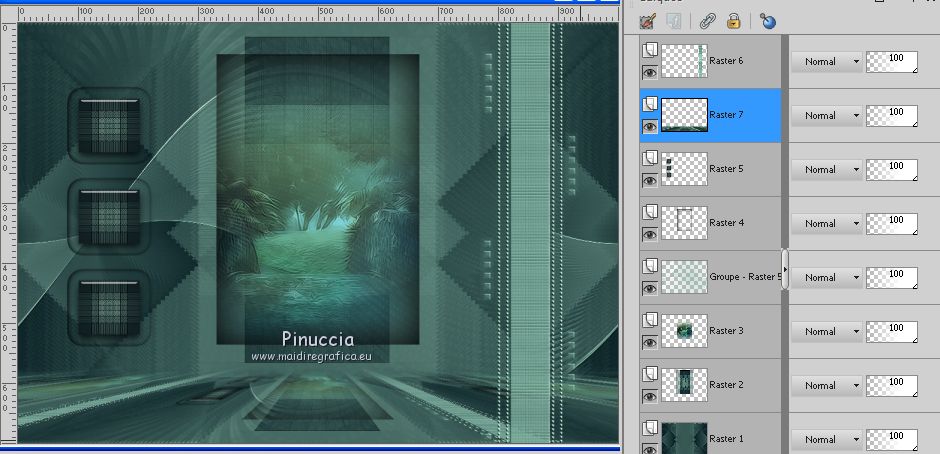Toggle visibility of Raster 3 layer

pos(650,342)
